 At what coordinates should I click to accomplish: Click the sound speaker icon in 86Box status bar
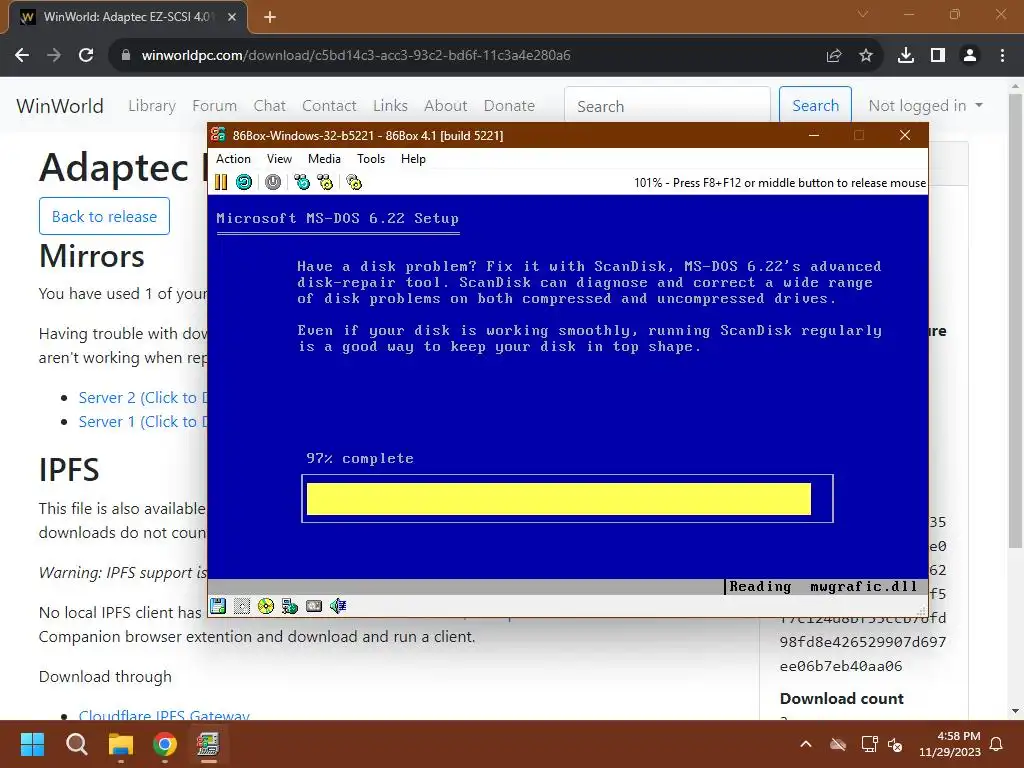[338, 606]
